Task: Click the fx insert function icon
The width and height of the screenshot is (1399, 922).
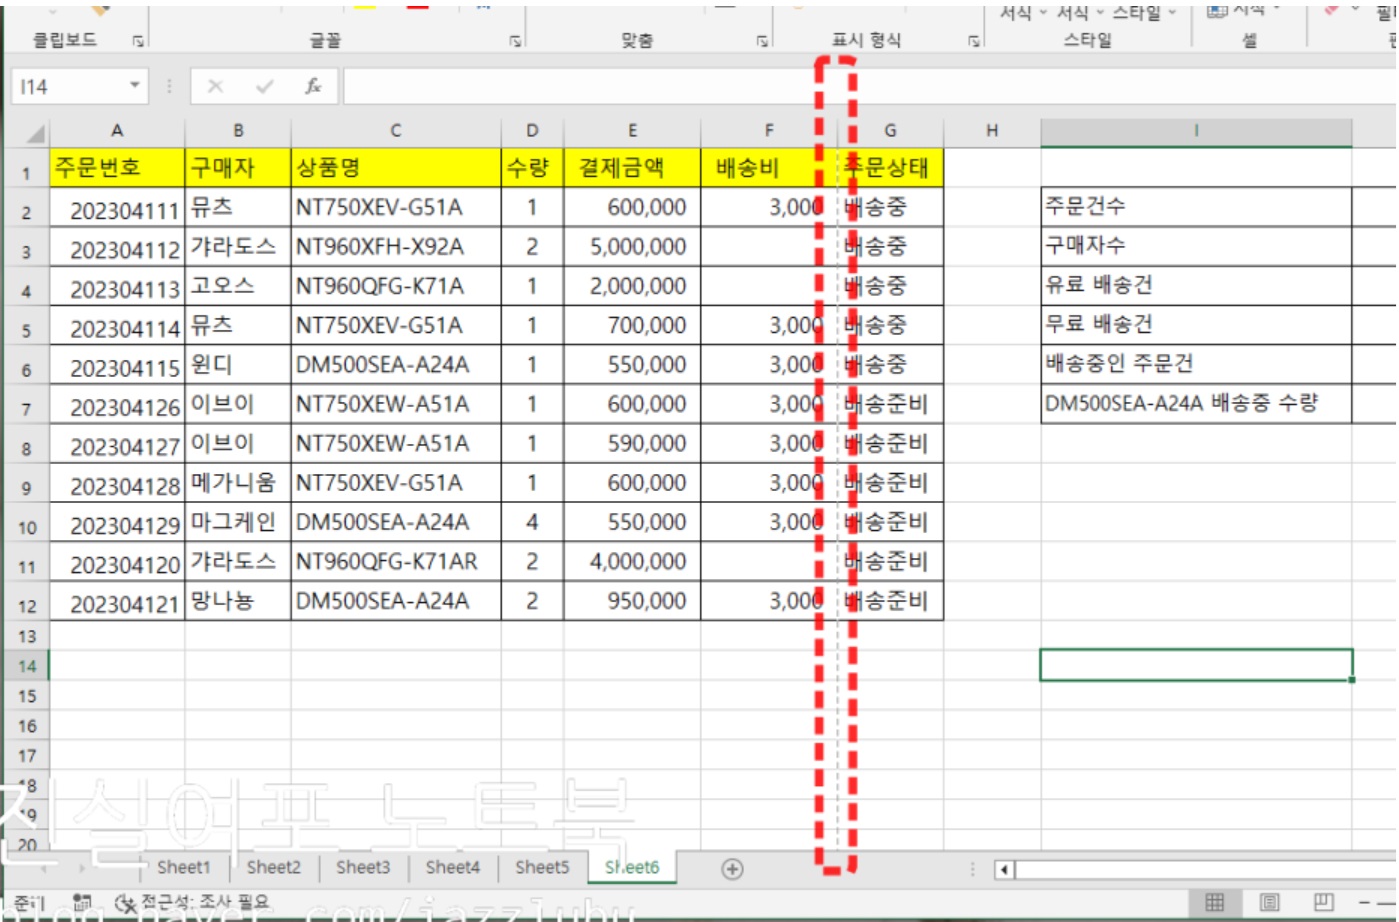Action: [x=313, y=87]
